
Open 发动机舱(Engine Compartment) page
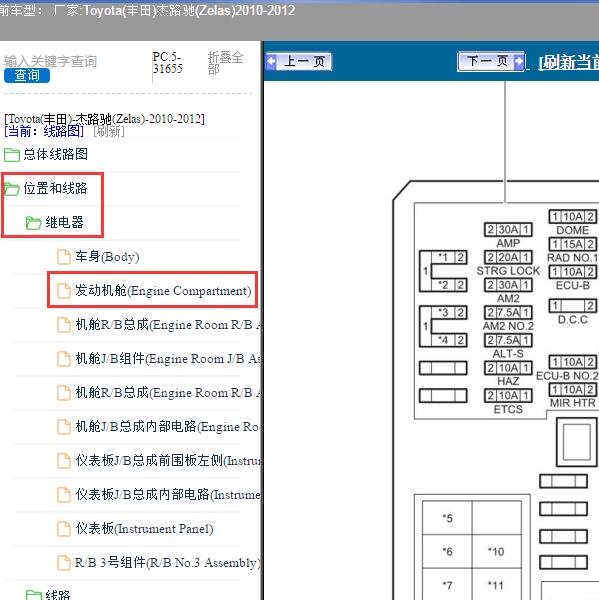[x=163, y=290]
